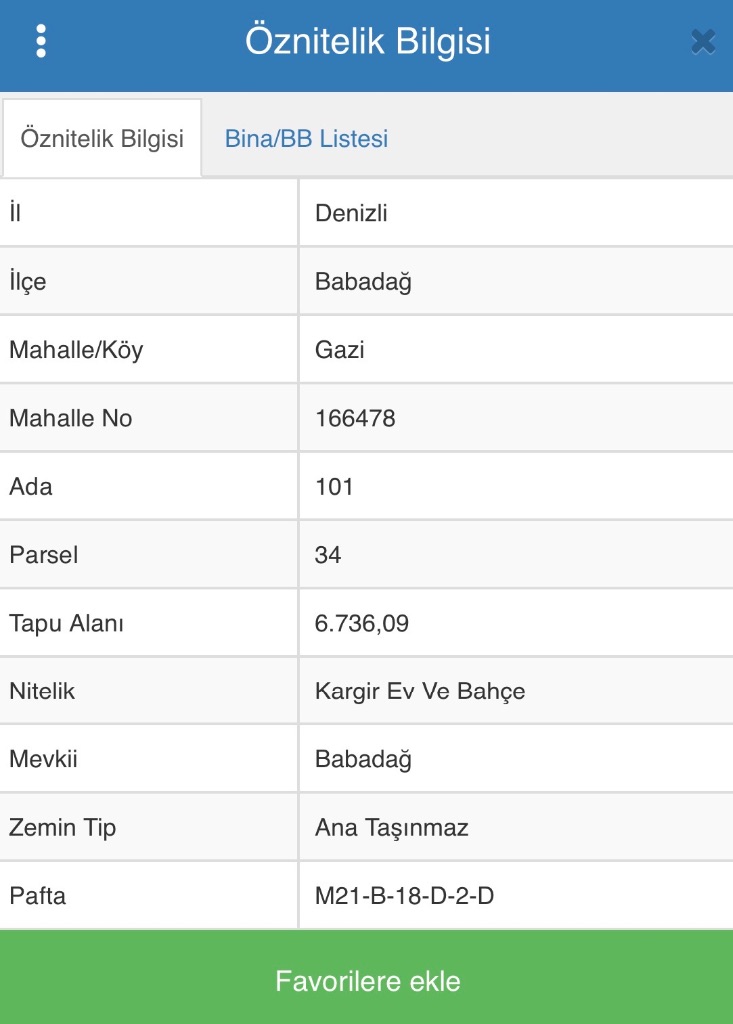The image size is (733, 1024).
Task: Select the Öznitelik Bilgisi tab
Action: pyautogui.click(x=102, y=139)
